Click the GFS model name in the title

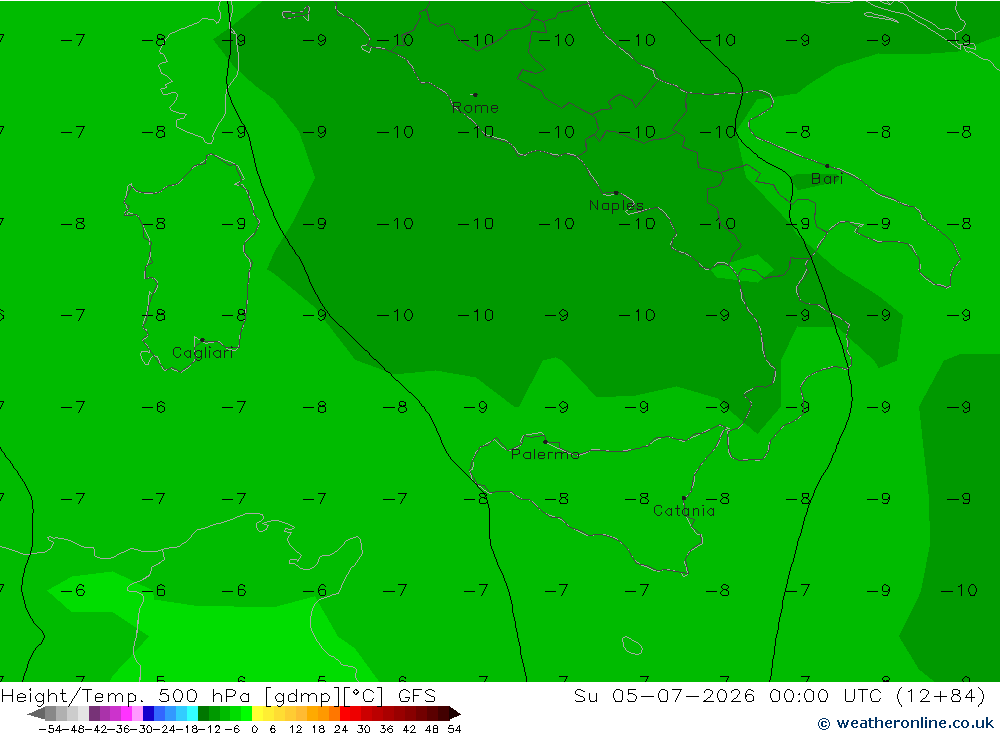416,695
